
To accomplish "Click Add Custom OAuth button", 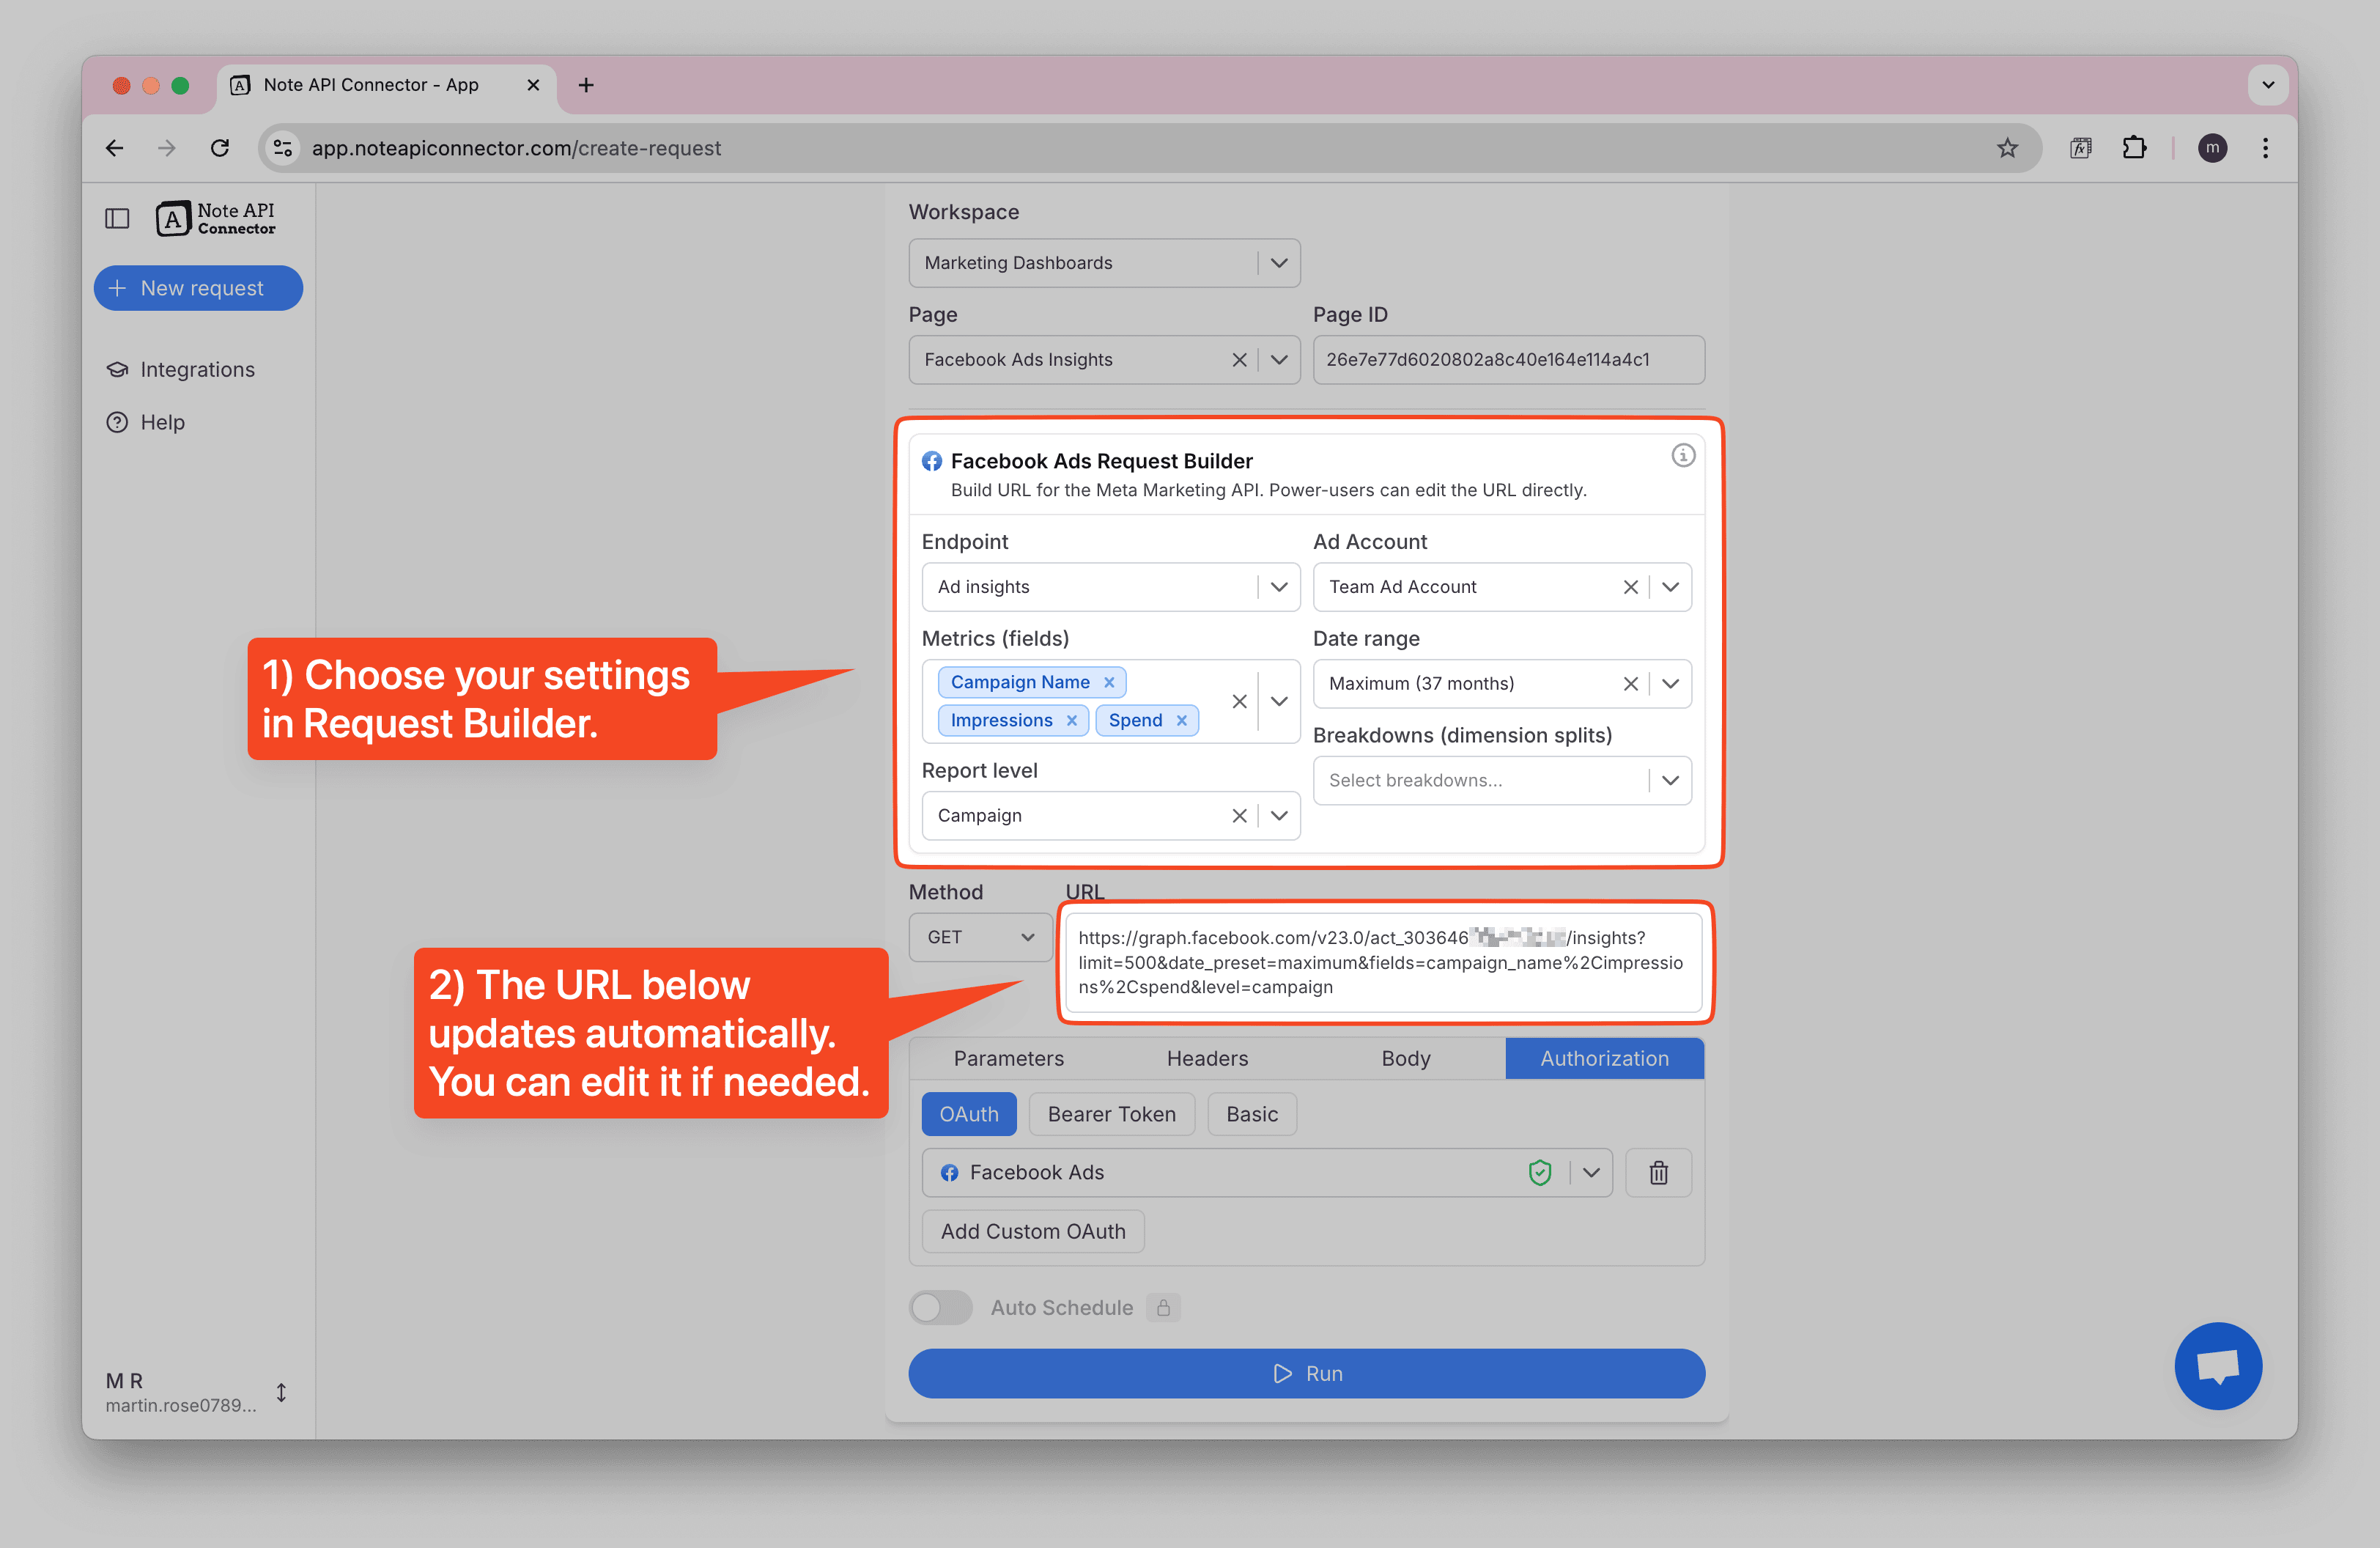I will 1032,1231.
